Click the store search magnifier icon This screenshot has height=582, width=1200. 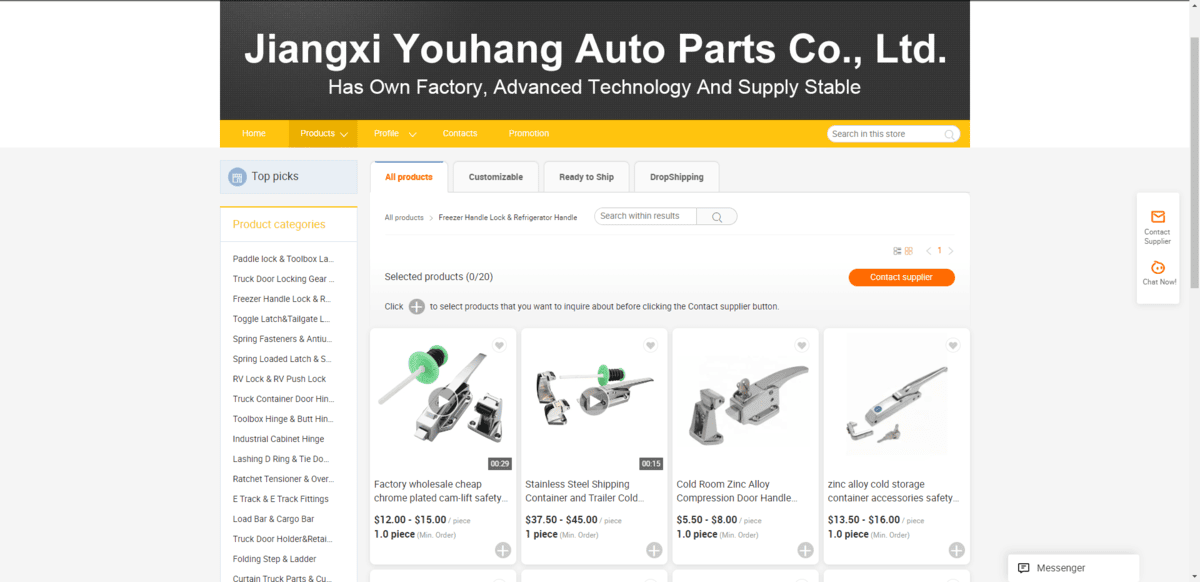(949, 134)
